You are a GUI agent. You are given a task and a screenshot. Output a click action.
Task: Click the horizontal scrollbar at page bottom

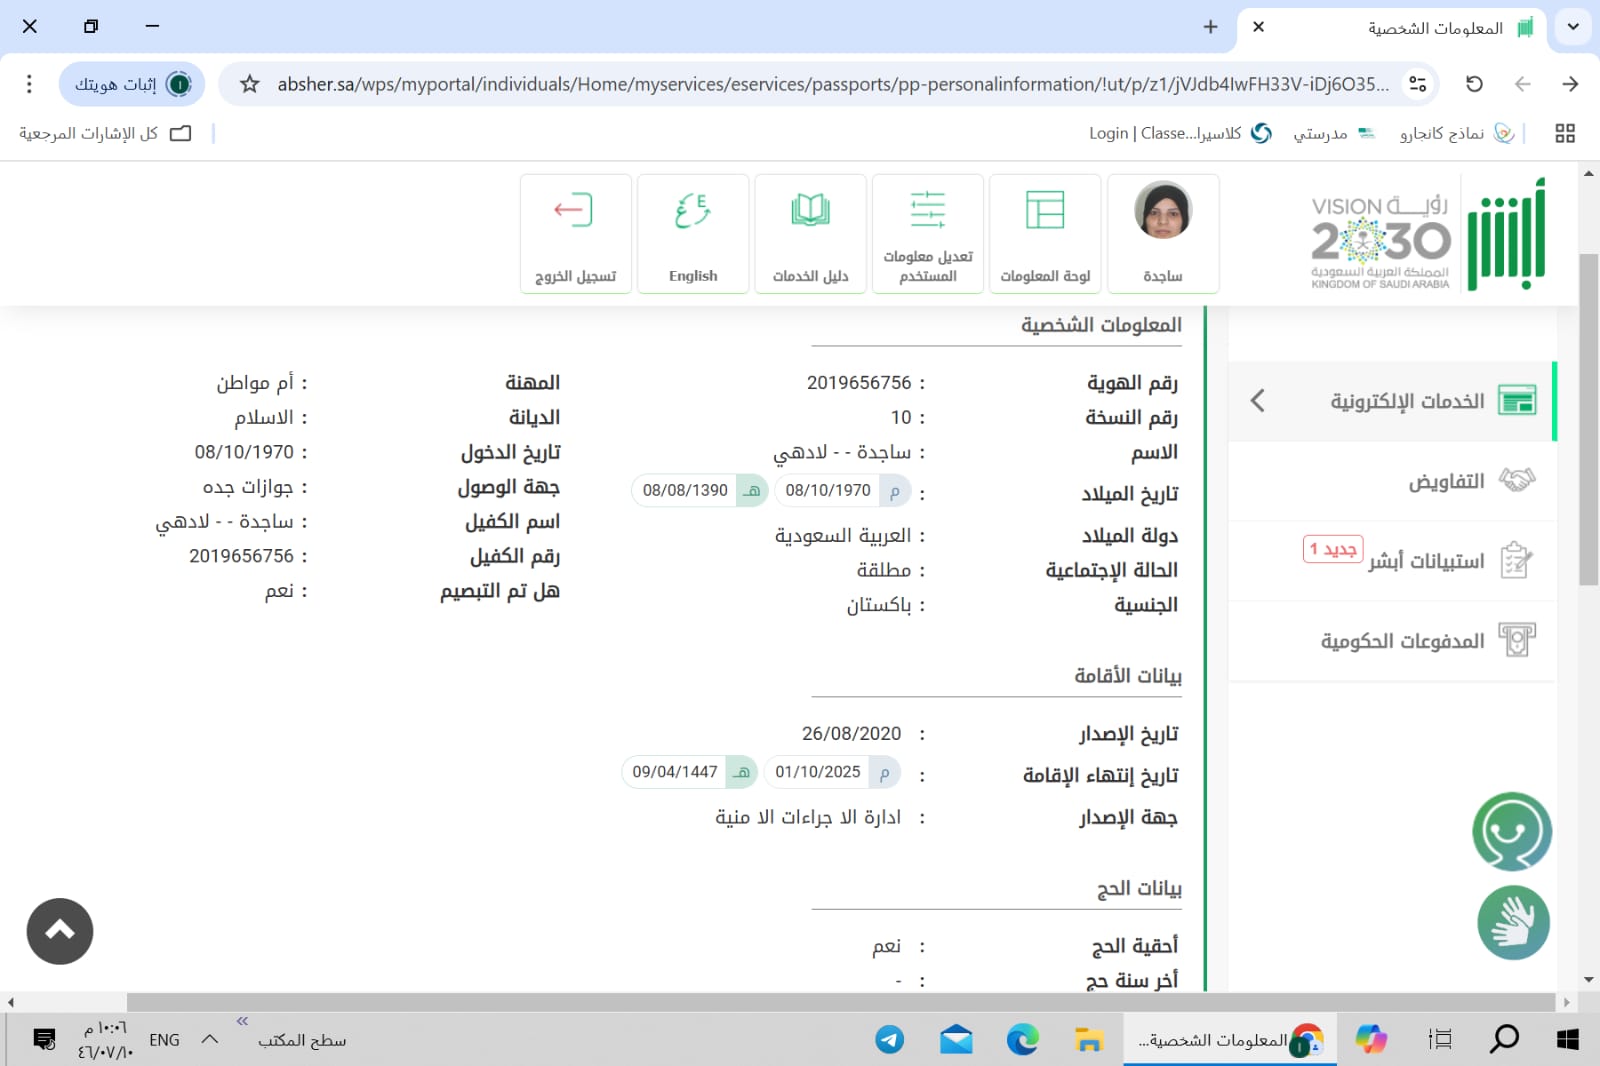tap(840, 1002)
